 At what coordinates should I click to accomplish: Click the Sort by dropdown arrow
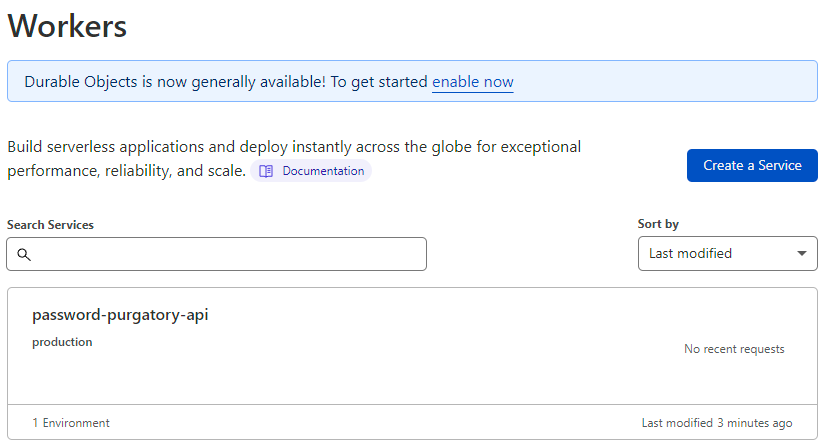(x=801, y=254)
